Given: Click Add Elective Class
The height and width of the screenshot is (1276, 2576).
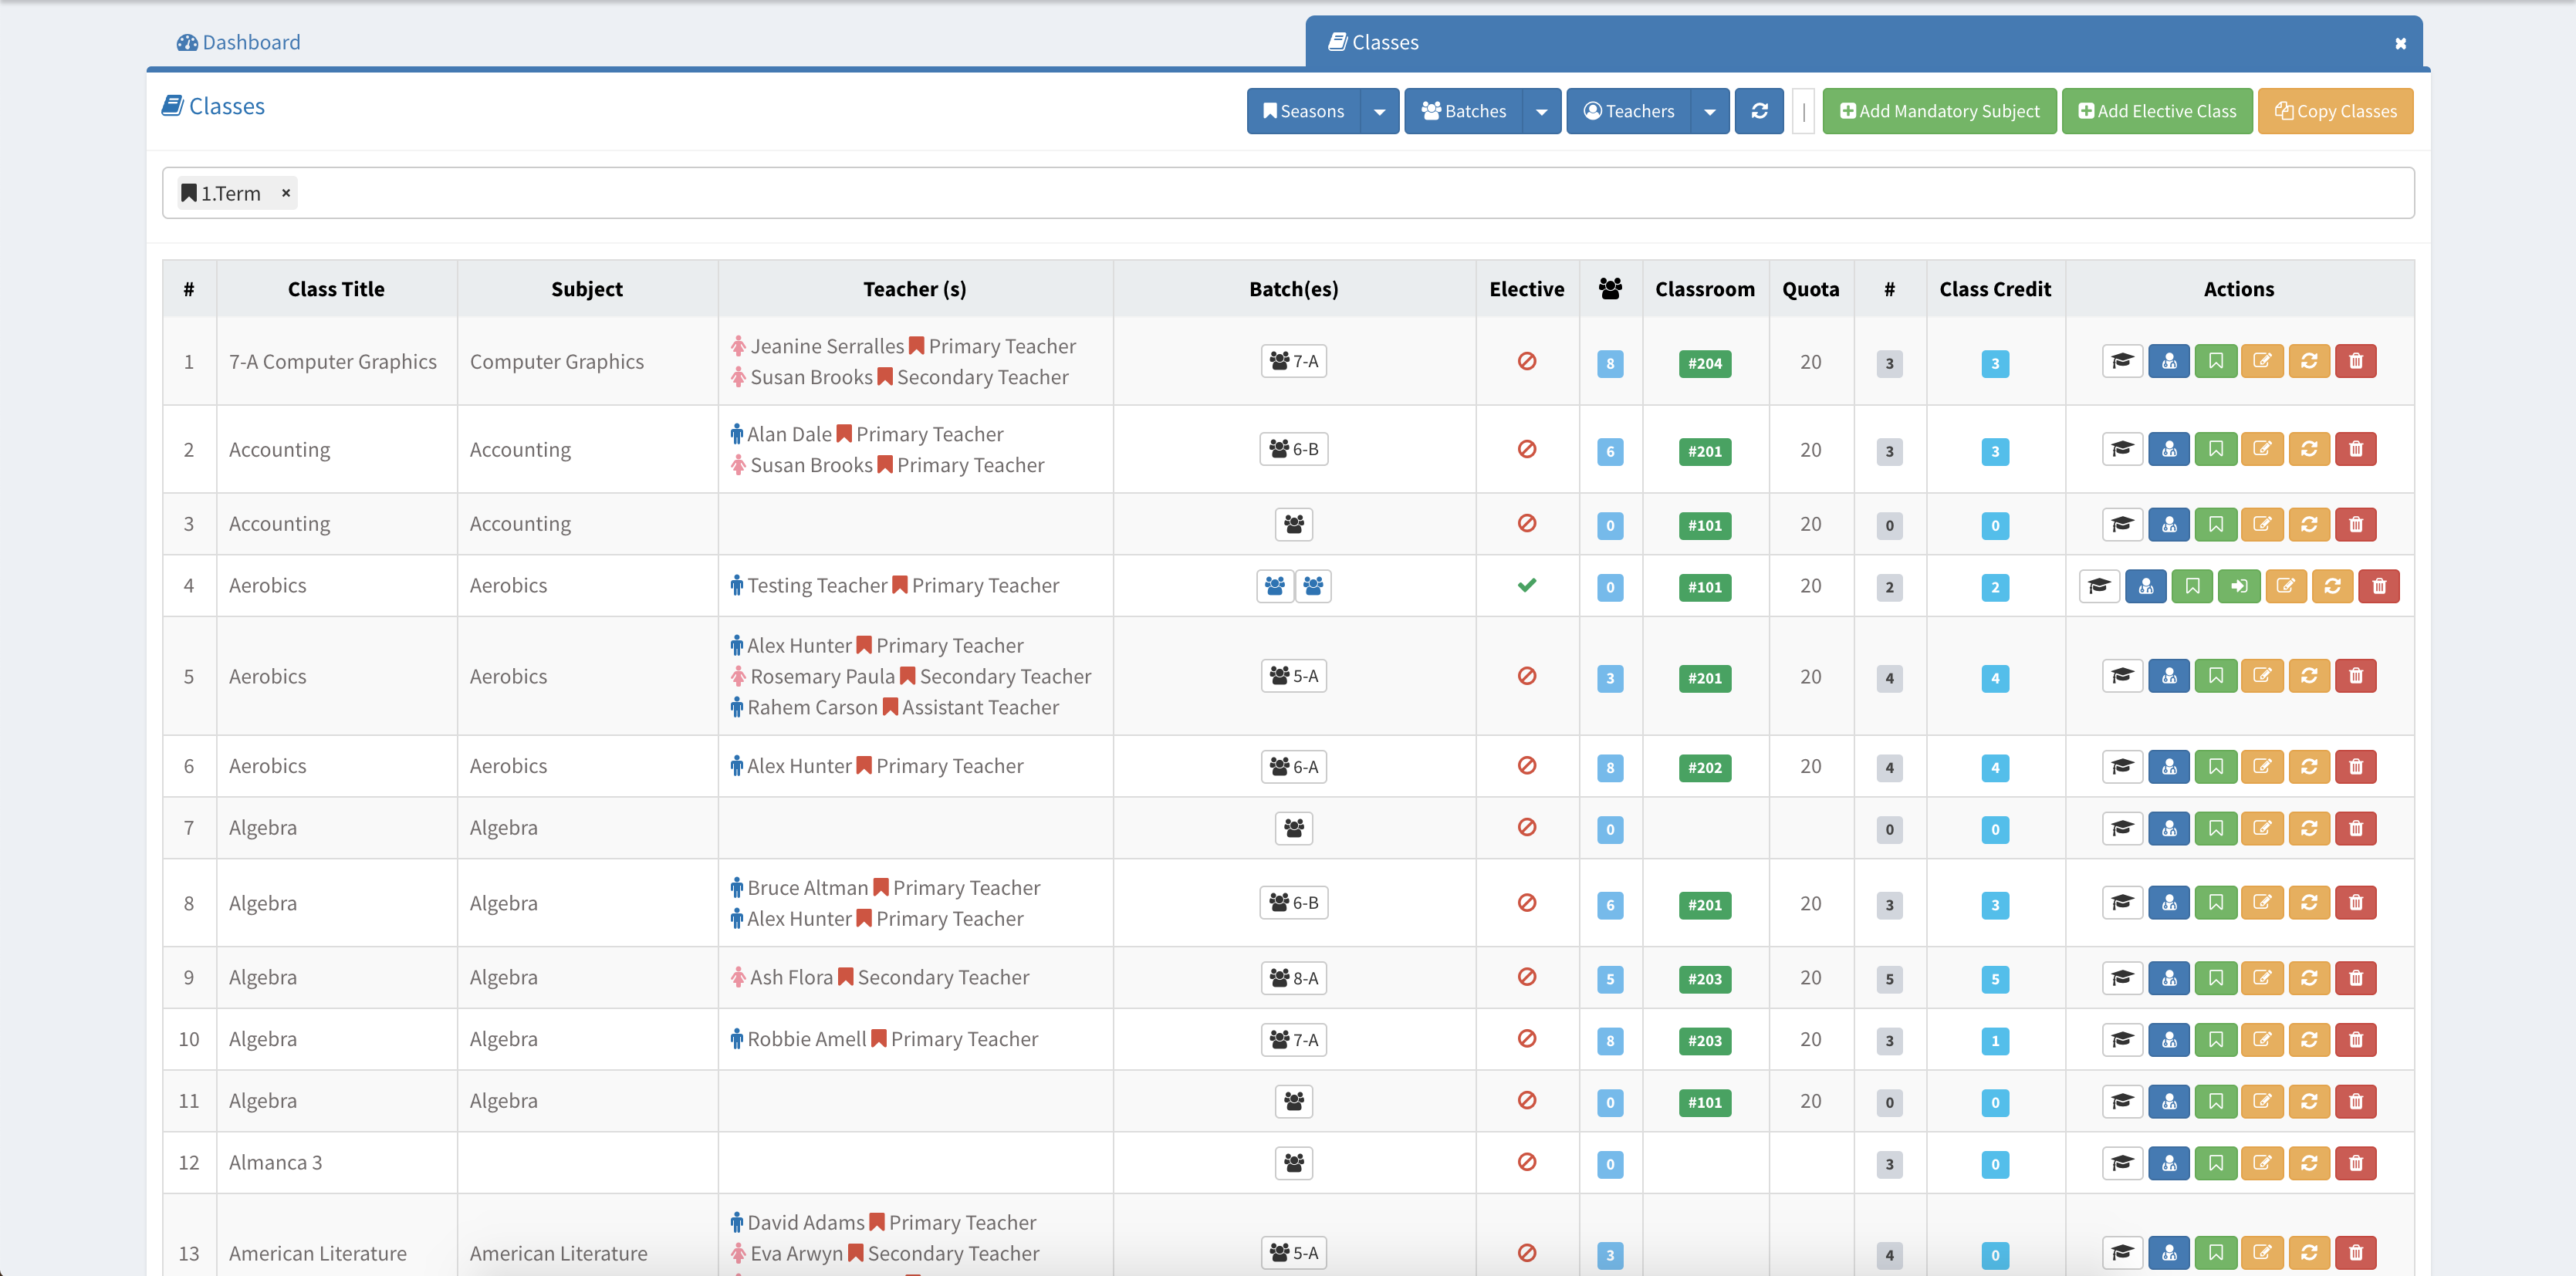Looking at the screenshot, I should 2157,111.
